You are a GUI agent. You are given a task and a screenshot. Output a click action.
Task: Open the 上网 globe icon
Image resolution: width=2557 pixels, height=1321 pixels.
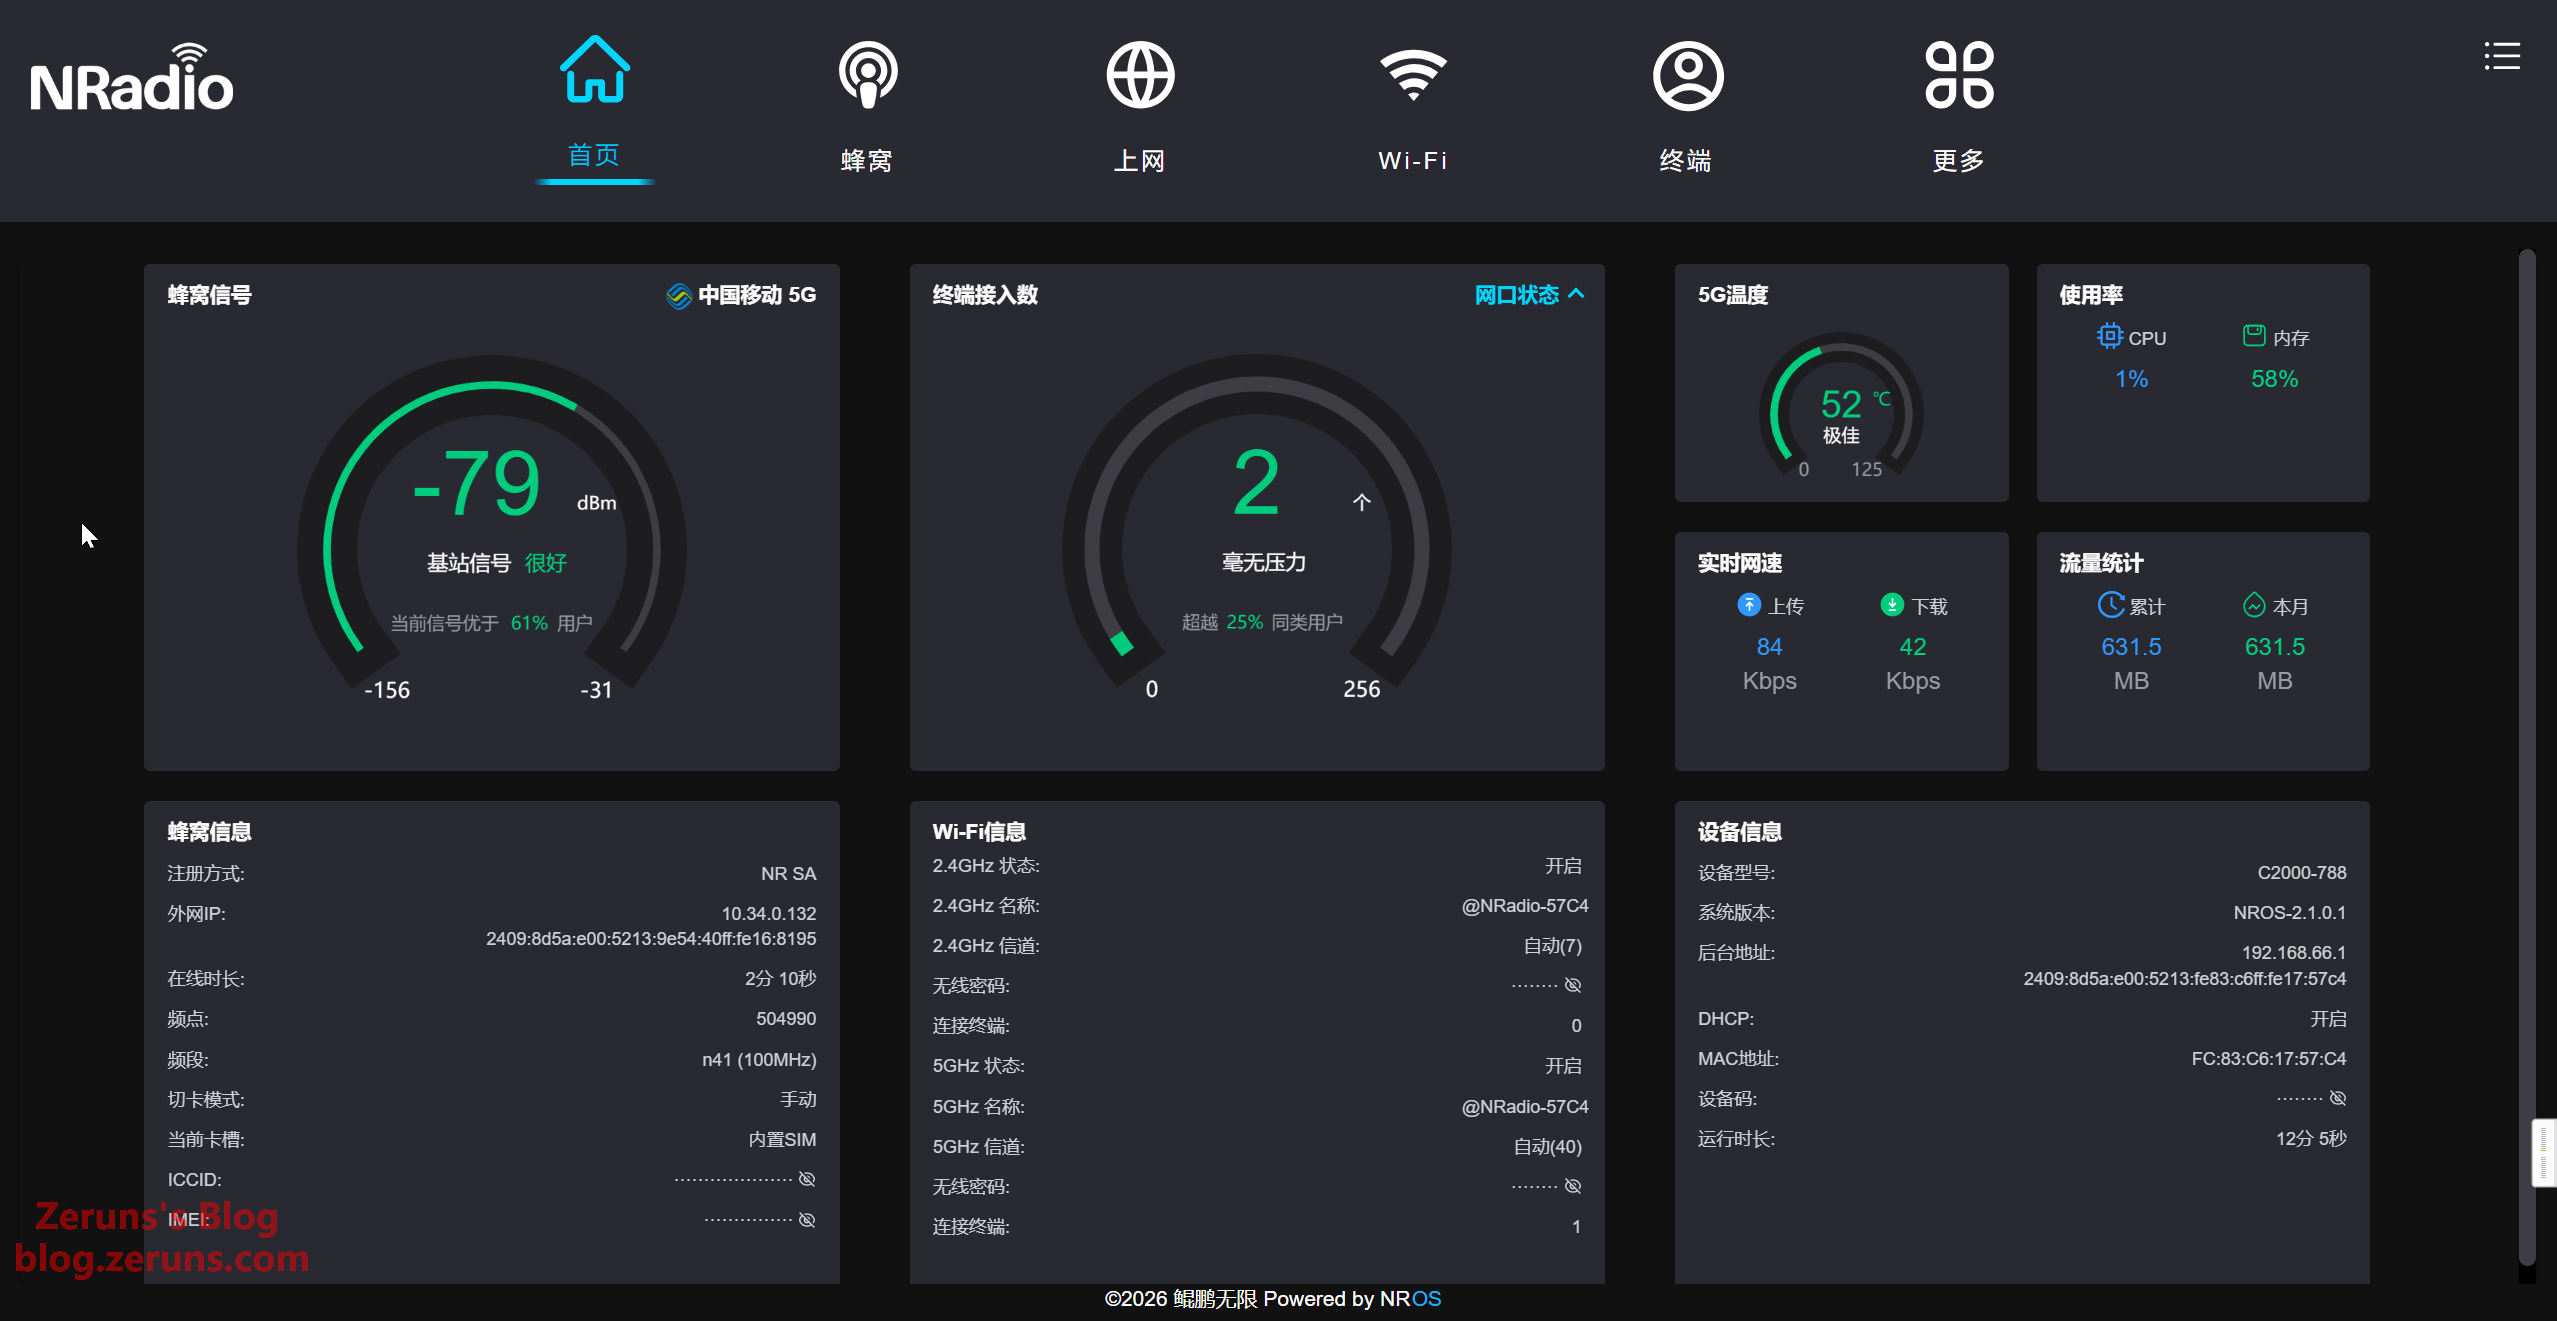click(1140, 75)
